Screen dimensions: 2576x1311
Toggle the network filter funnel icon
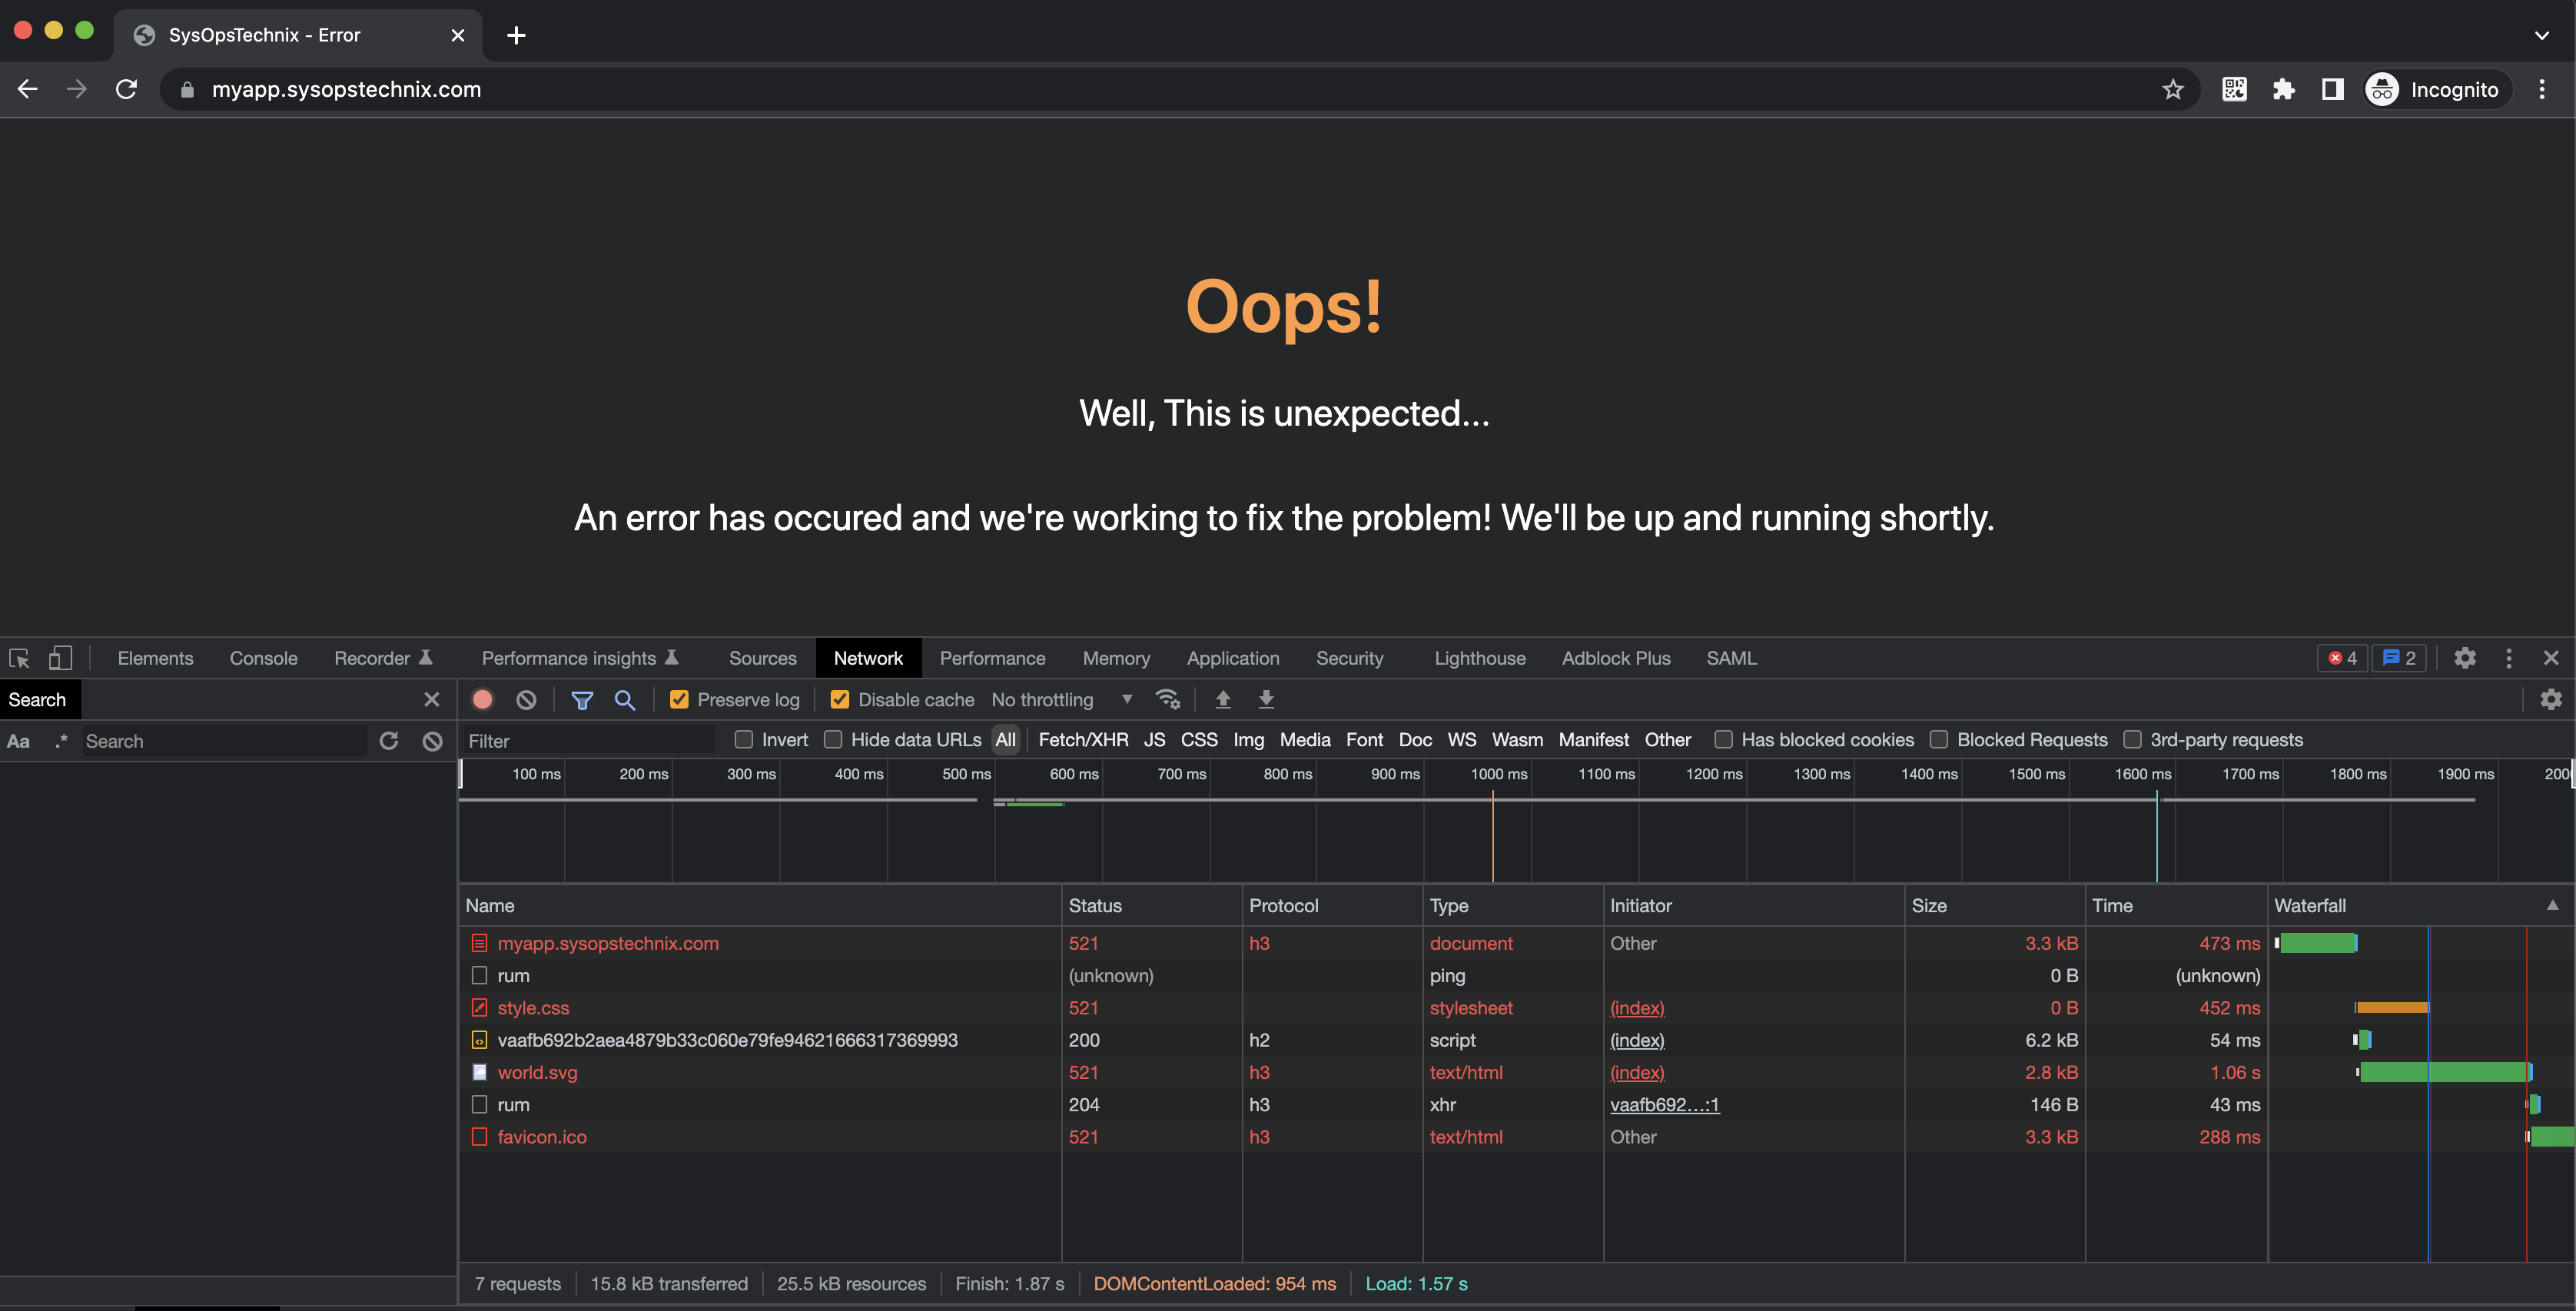click(582, 699)
